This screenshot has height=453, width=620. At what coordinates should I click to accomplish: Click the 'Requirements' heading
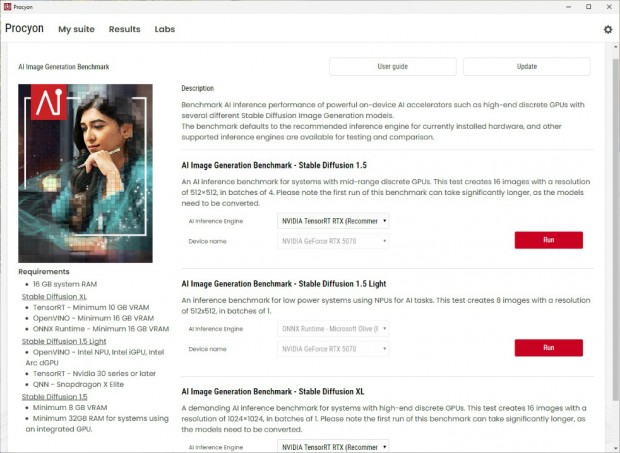click(x=43, y=272)
